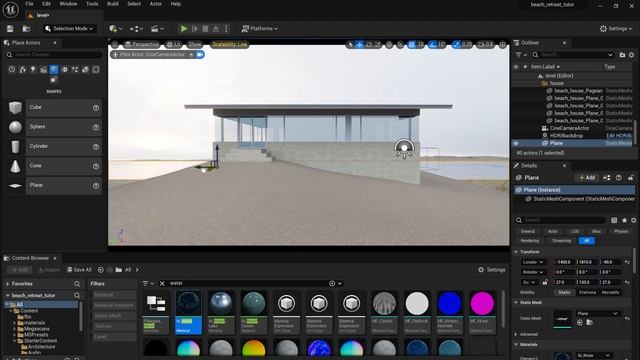Clear the water search in Content Browser
The height and width of the screenshot is (360, 640).
[162, 283]
